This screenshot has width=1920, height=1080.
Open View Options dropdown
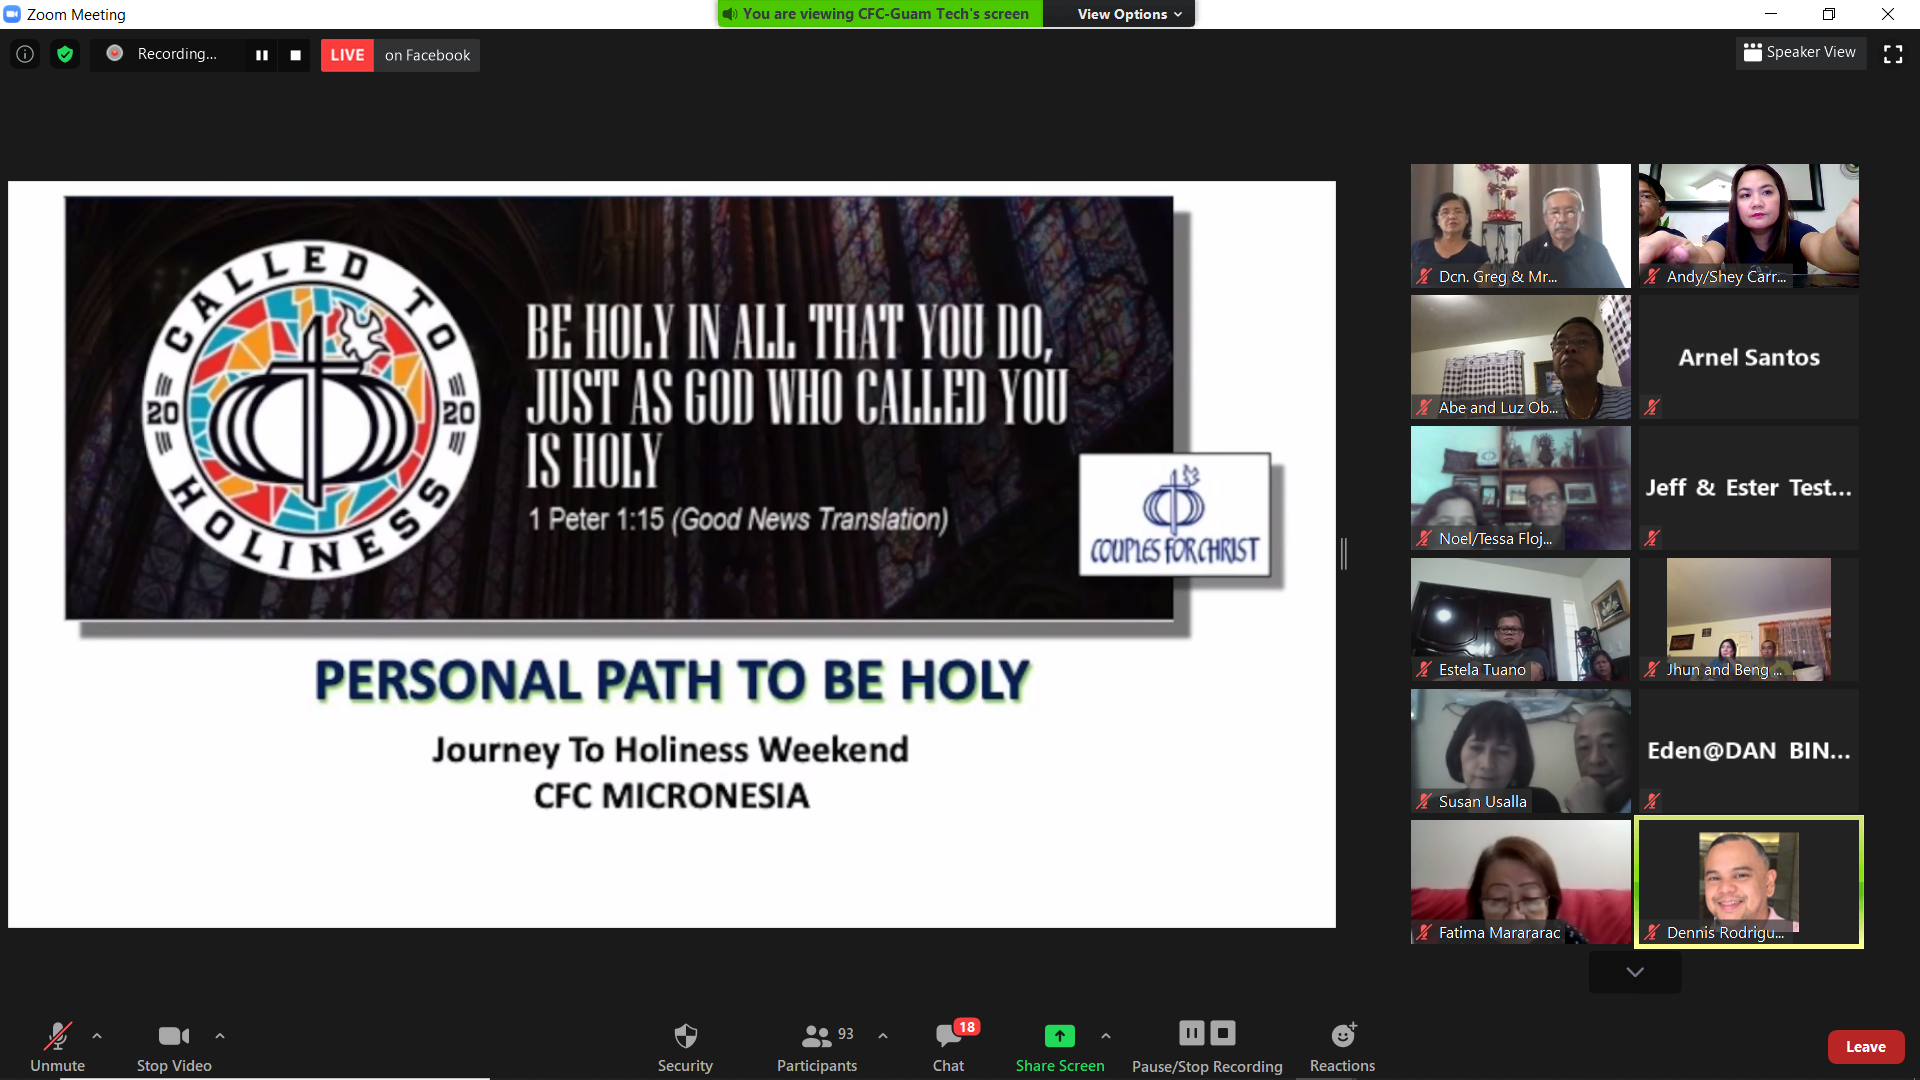1129,14
